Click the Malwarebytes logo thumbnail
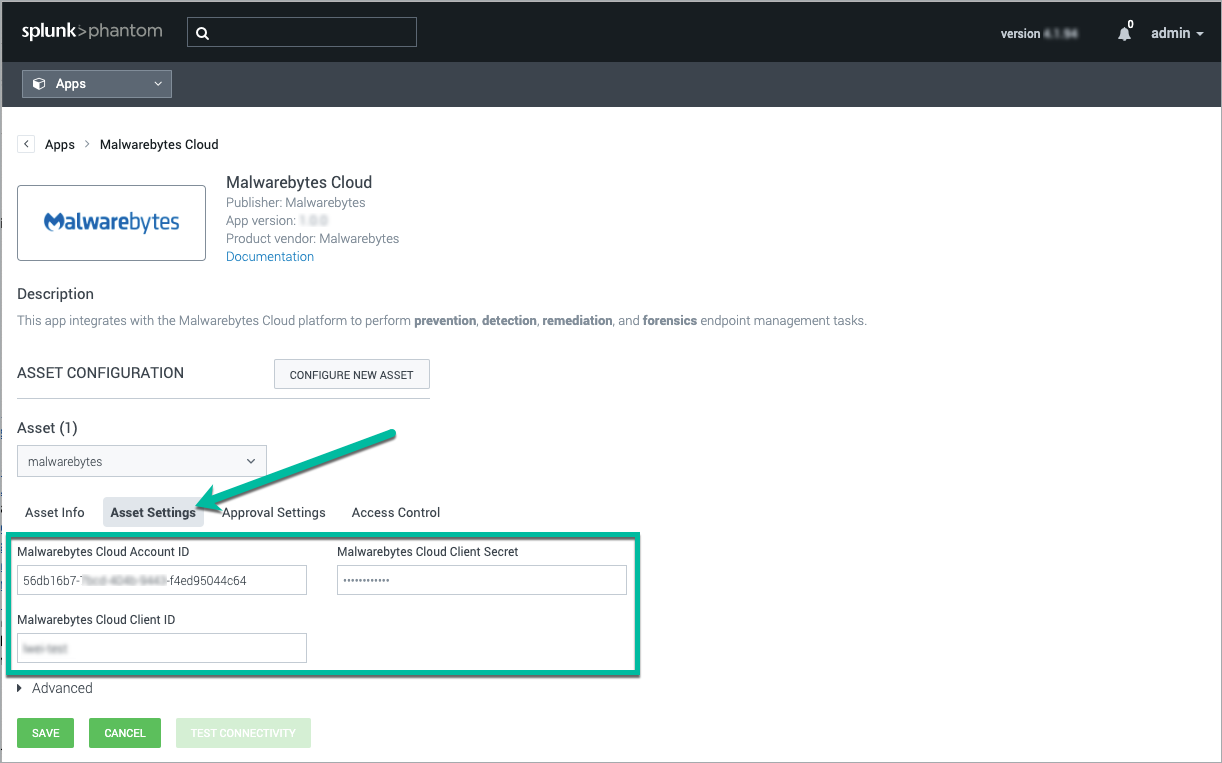 pos(112,222)
